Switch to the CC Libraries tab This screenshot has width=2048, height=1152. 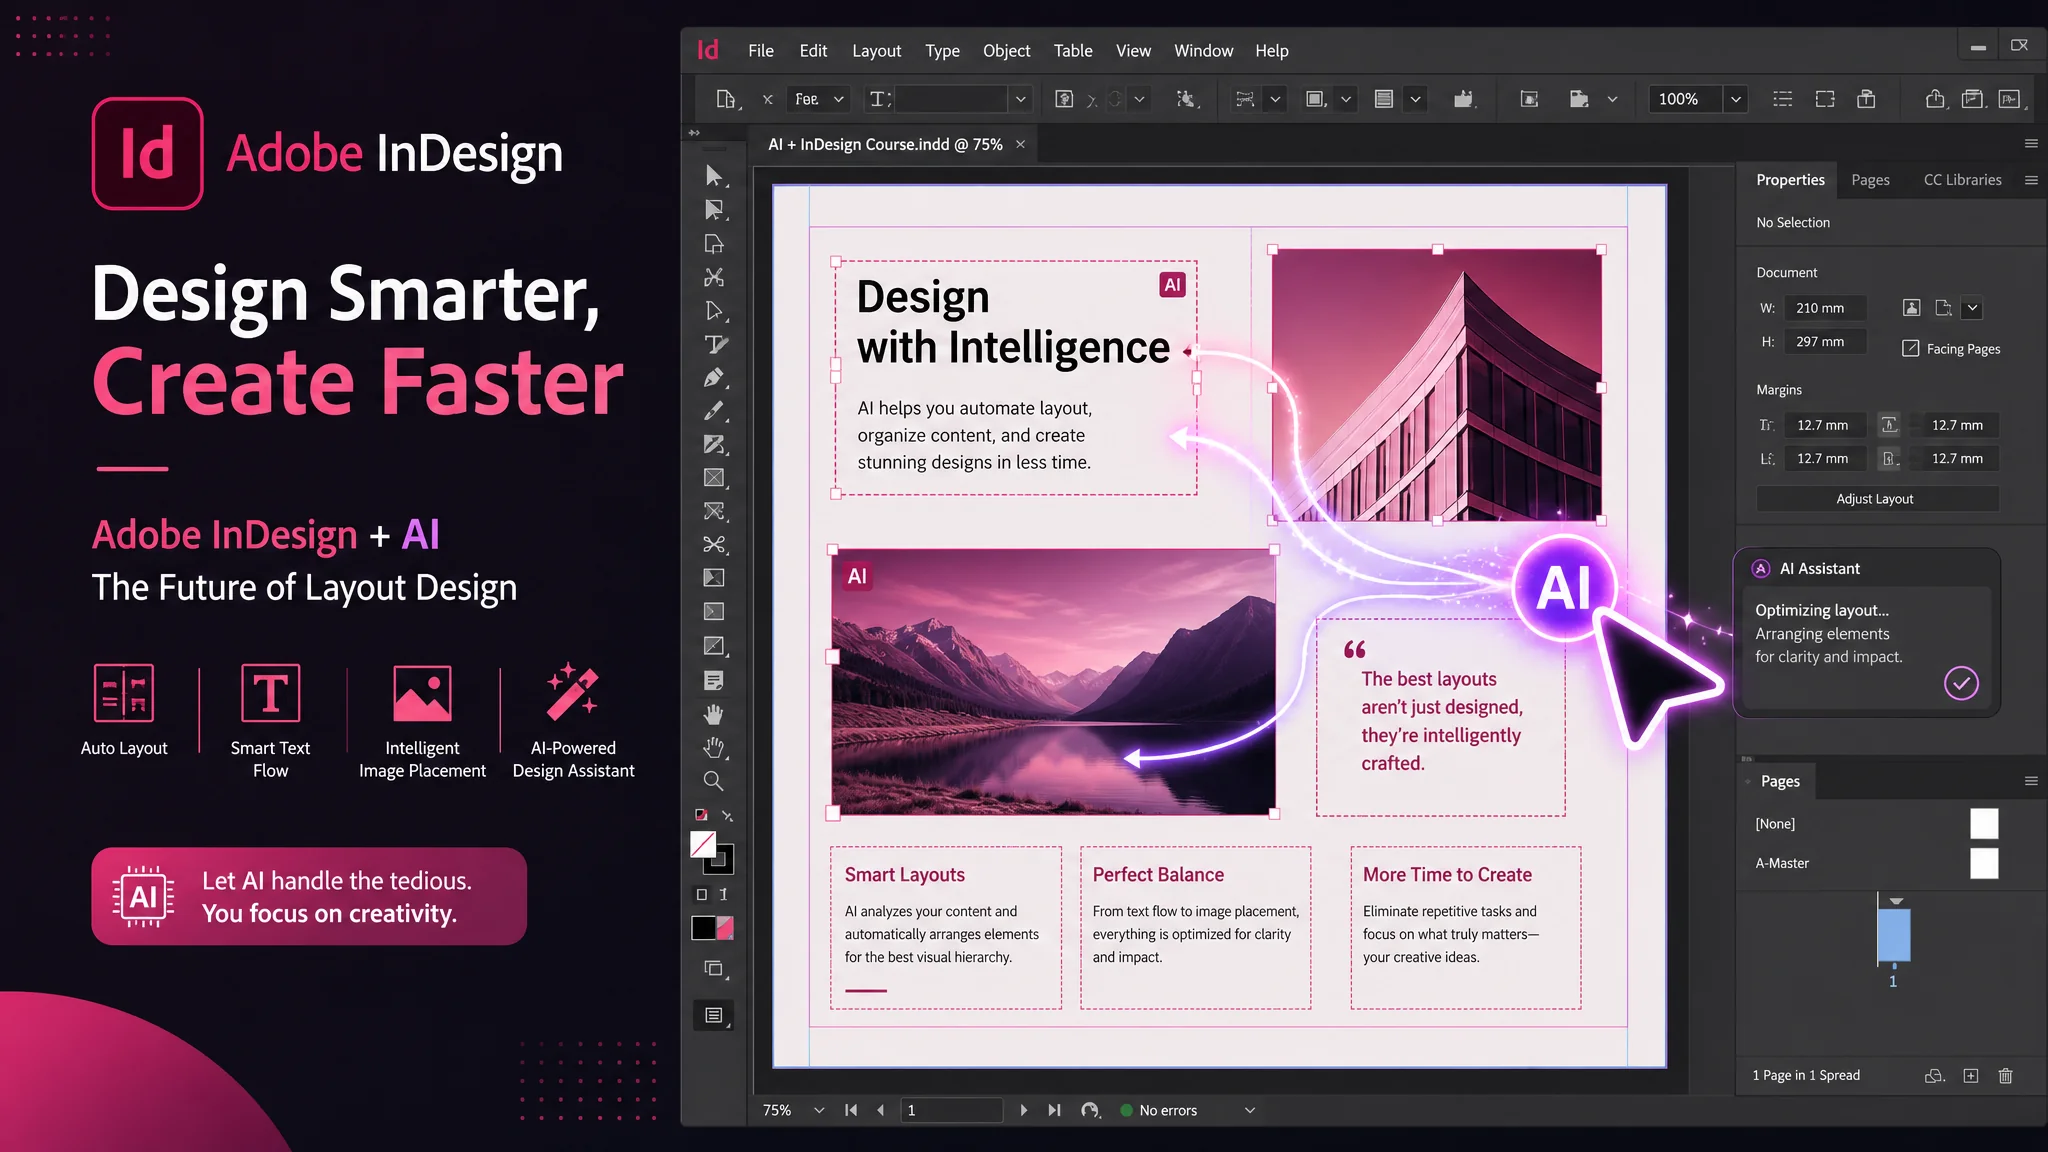[1962, 180]
